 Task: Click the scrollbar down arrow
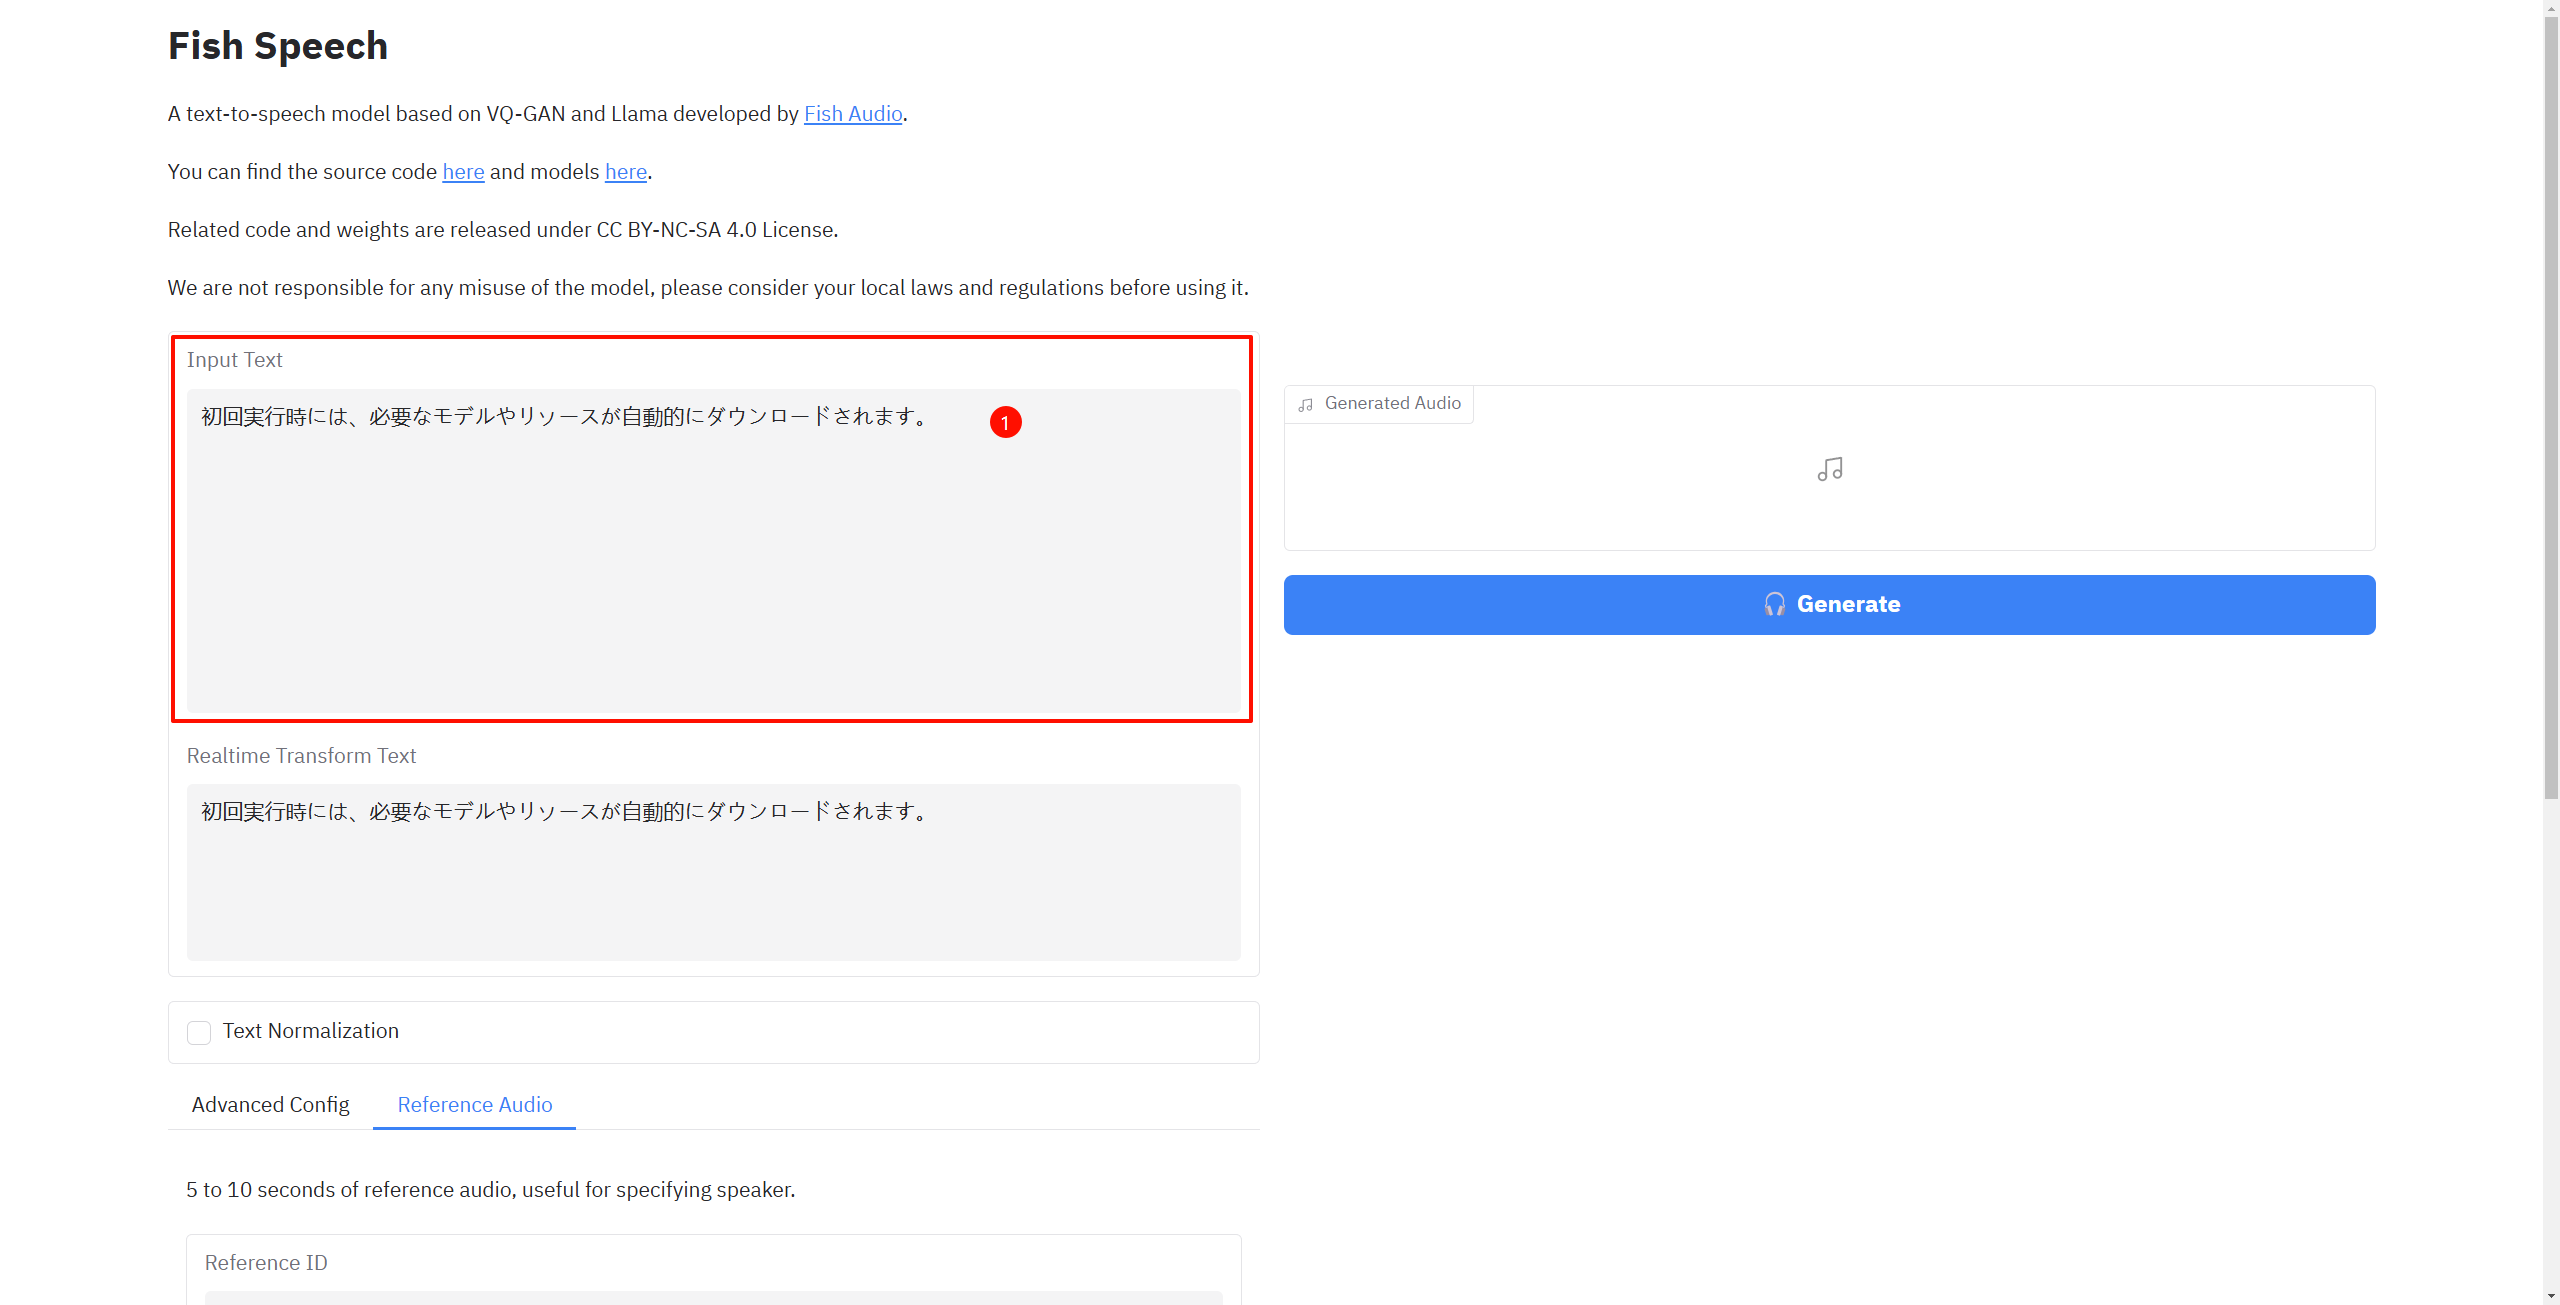pyautogui.click(x=2551, y=1296)
